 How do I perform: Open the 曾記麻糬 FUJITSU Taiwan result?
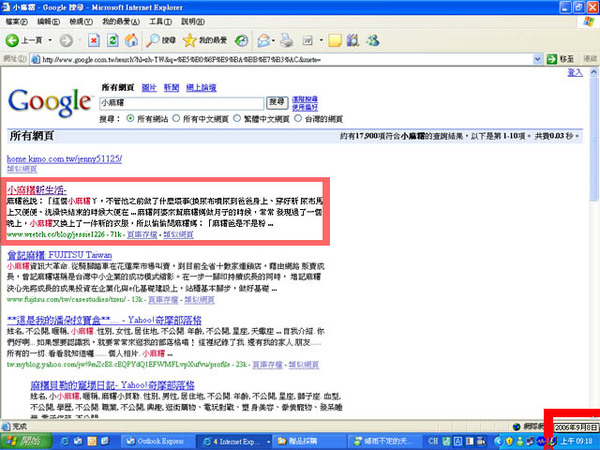60,255
